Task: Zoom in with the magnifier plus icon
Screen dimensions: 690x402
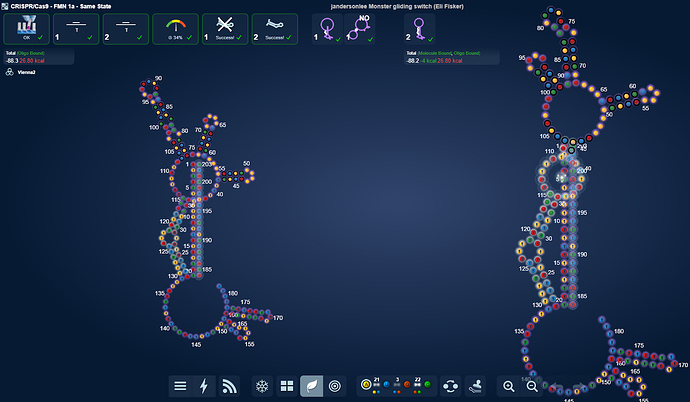Action: (x=509, y=386)
